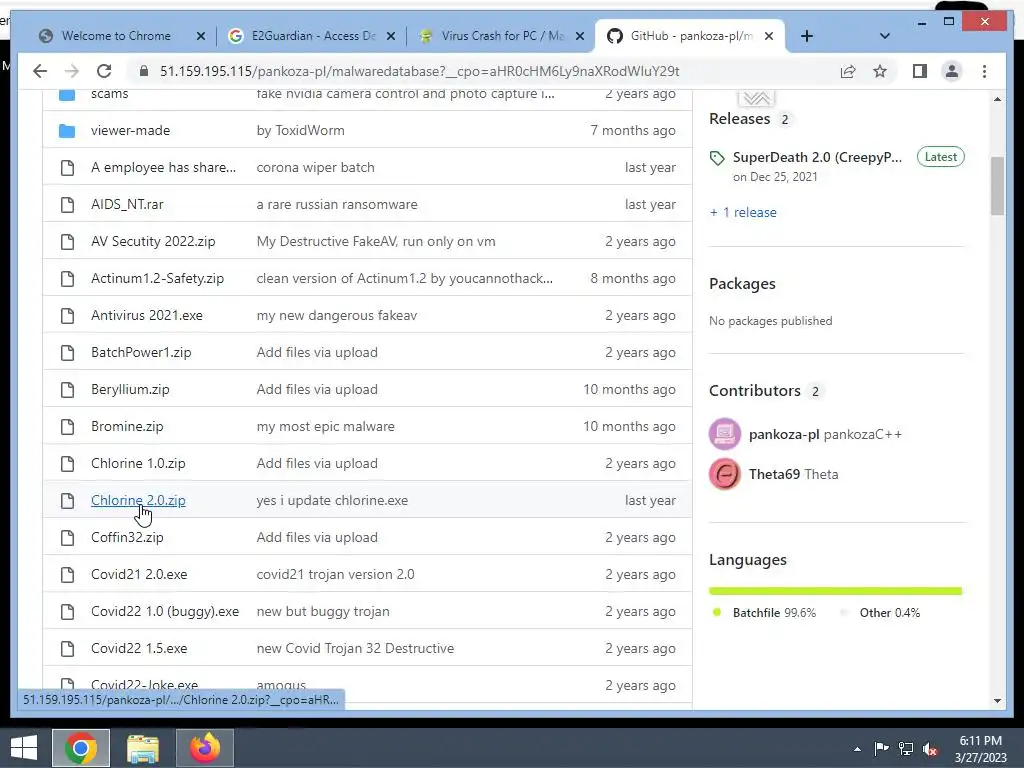Click 'my most epic malware' commit message
The height and width of the screenshot is (768, 1024).
pyautogui.click(x=325, y=426)
